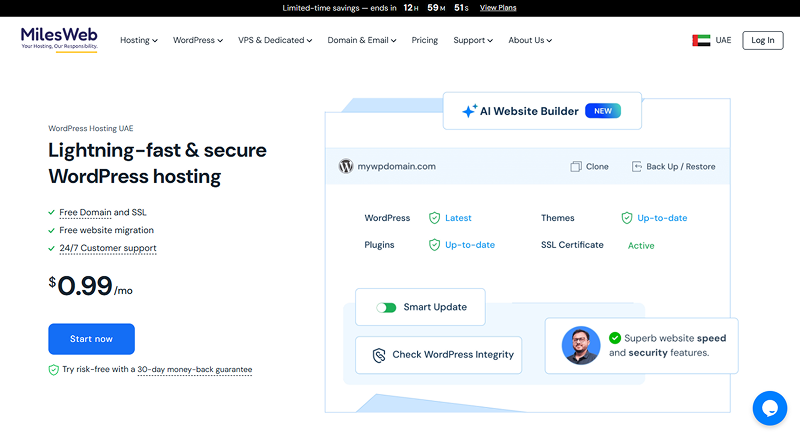Expand the WordPress dropdown menu
Screen dimensions: 800x445
tap(198, 40)
